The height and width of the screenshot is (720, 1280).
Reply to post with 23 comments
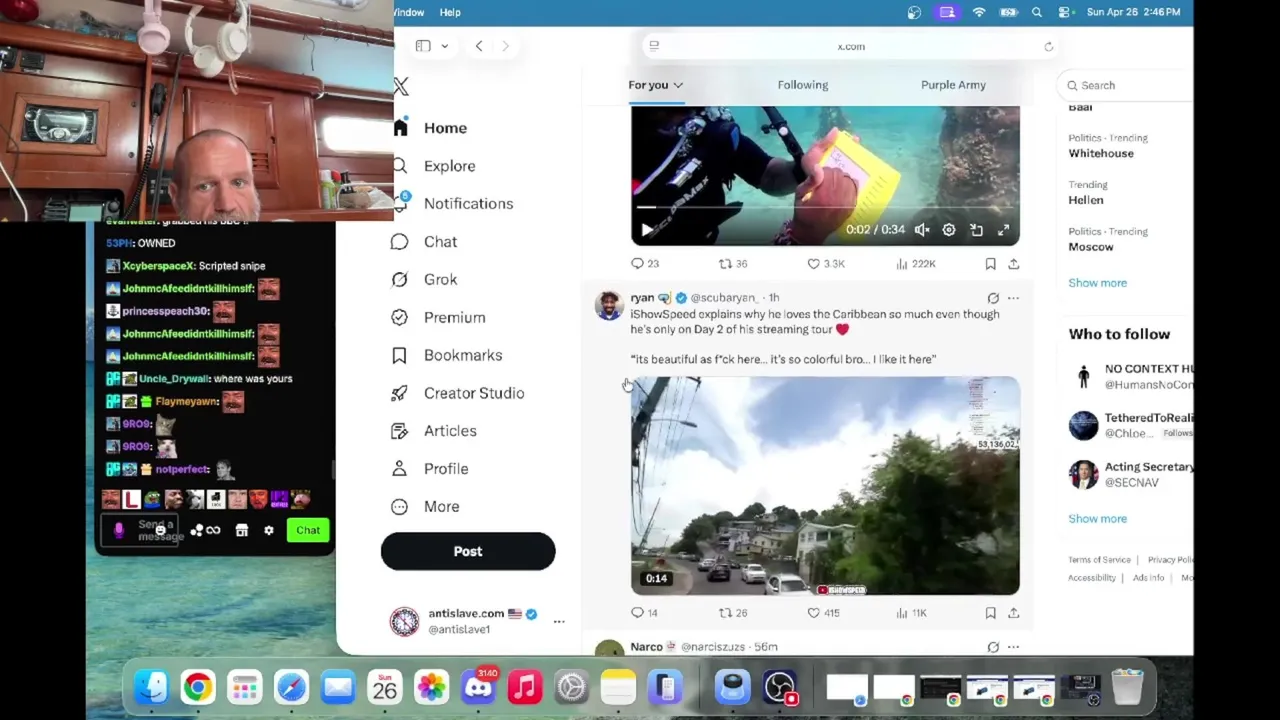pos(645,264)
